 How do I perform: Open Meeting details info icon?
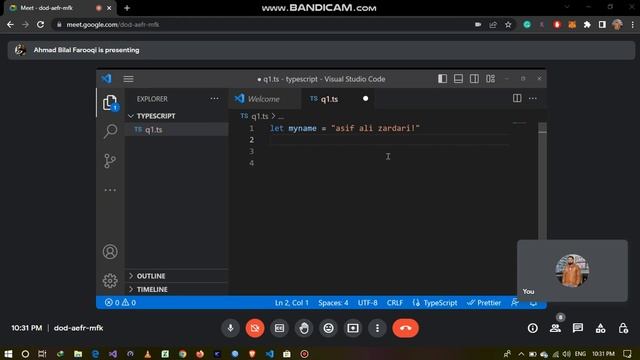click(x=533, y=328)
